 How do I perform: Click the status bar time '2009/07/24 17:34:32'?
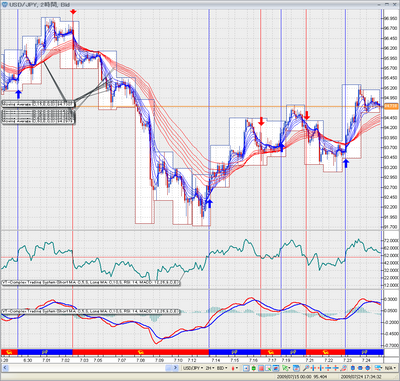click(x=360, y=377)
